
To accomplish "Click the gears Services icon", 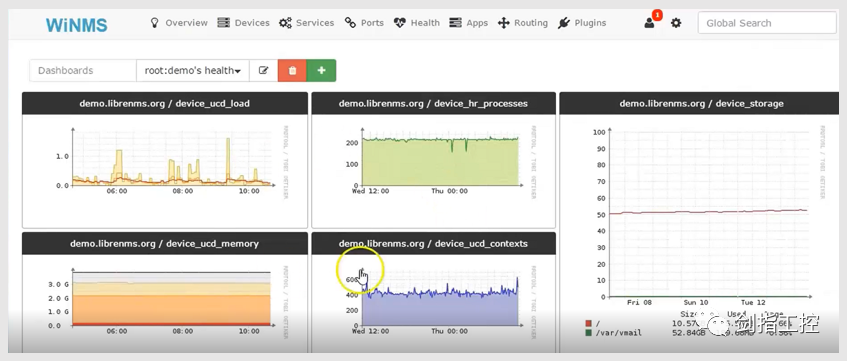I will tap(285, 23).
